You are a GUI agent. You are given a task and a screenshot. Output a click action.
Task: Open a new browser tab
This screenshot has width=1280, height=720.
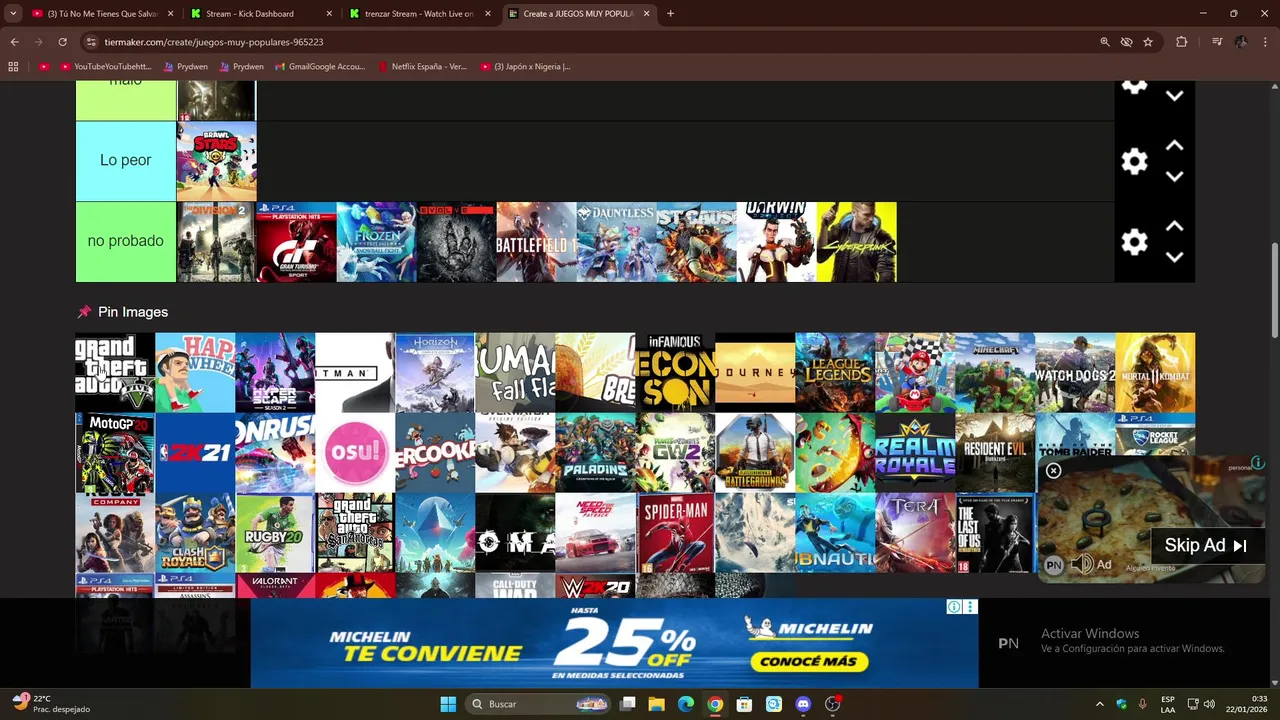[670, 14]
